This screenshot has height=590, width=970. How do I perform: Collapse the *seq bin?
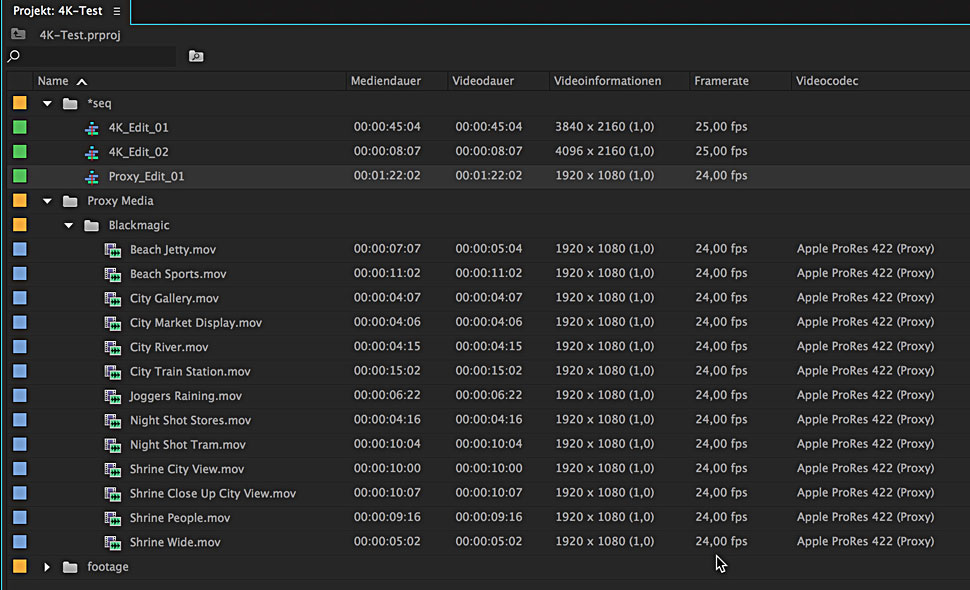click(x=47, y=103)
